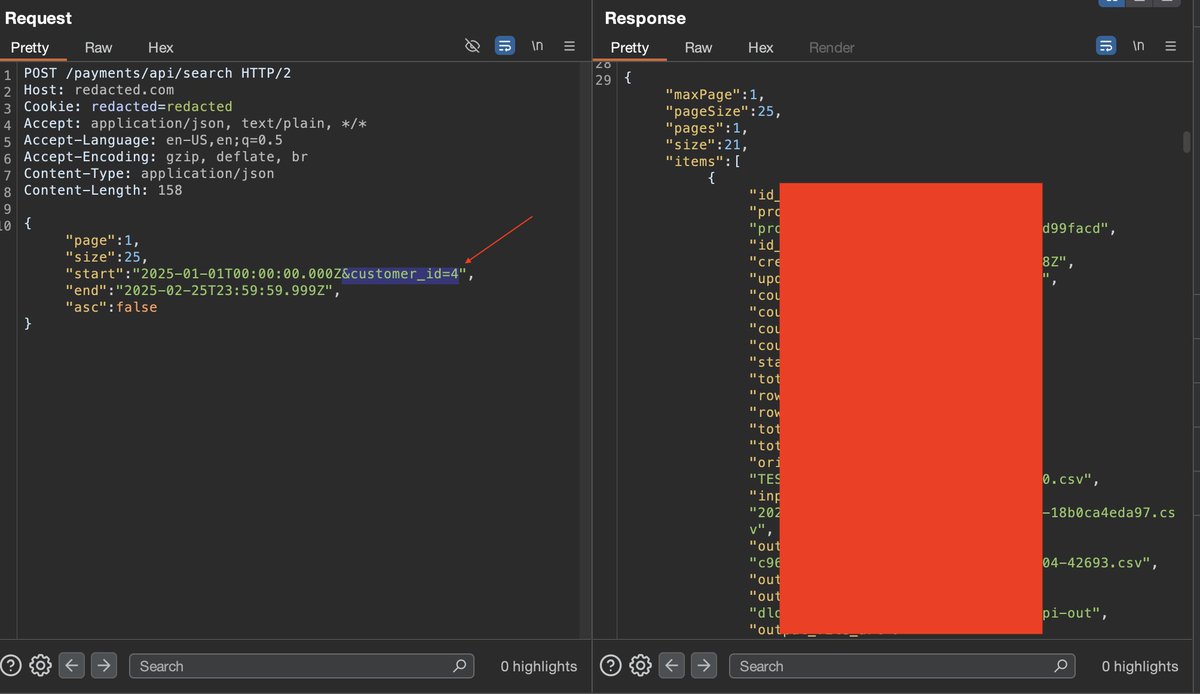Click the 'Content-Length: 158' header line

coord(103,190)
